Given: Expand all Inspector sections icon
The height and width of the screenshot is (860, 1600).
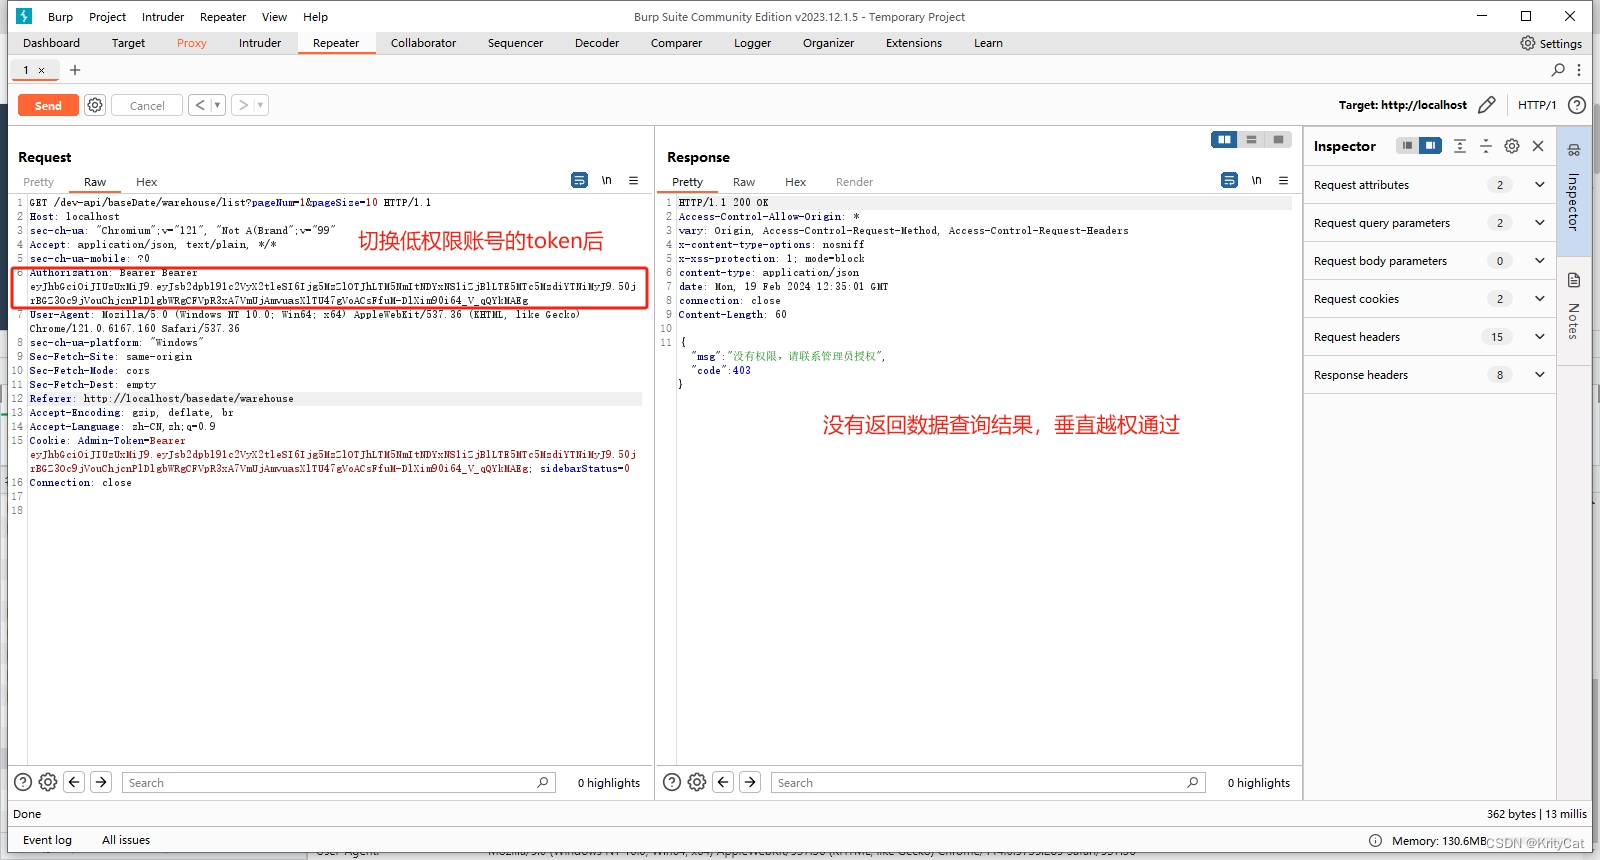Looking at the screenshot, I should click(x=1460, y=146).
